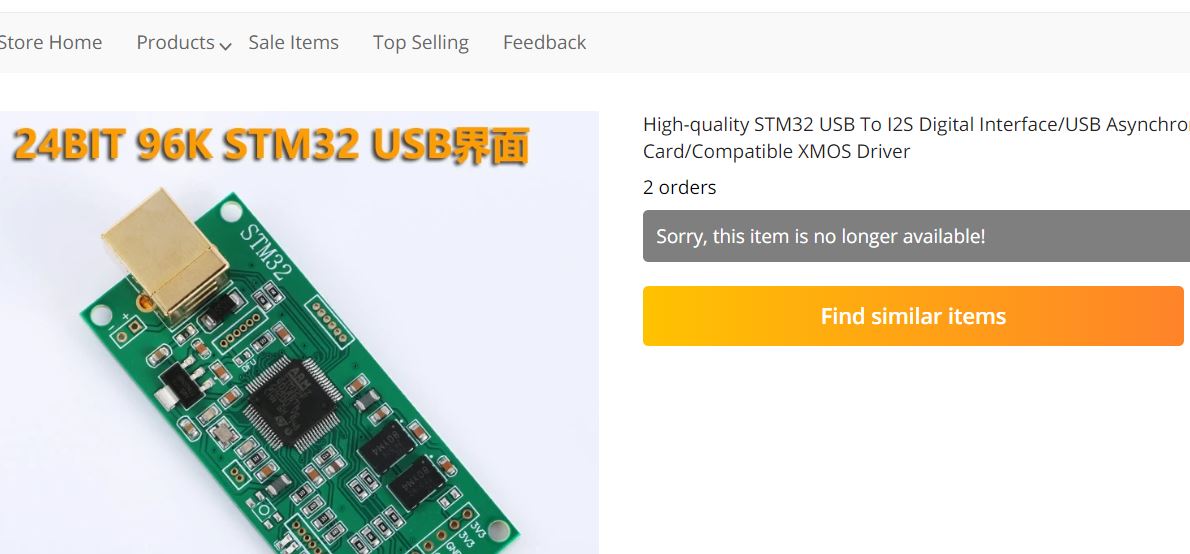Click the '2 orders' text
This screenshot has height=554, width=1190.
[x=679, y=187]
